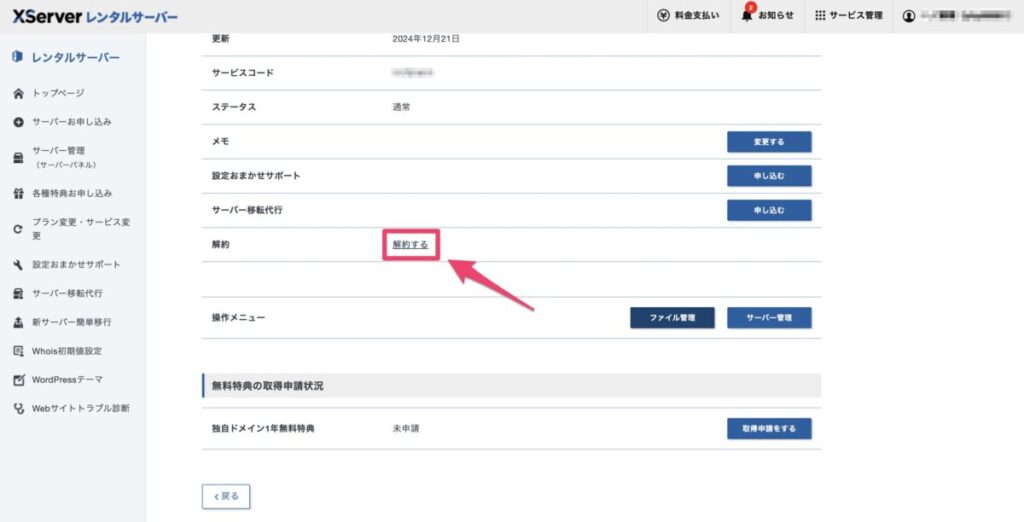Click the サーバーお申し込み plus icon
This screenshot has height=522, width=1024.
18,122
